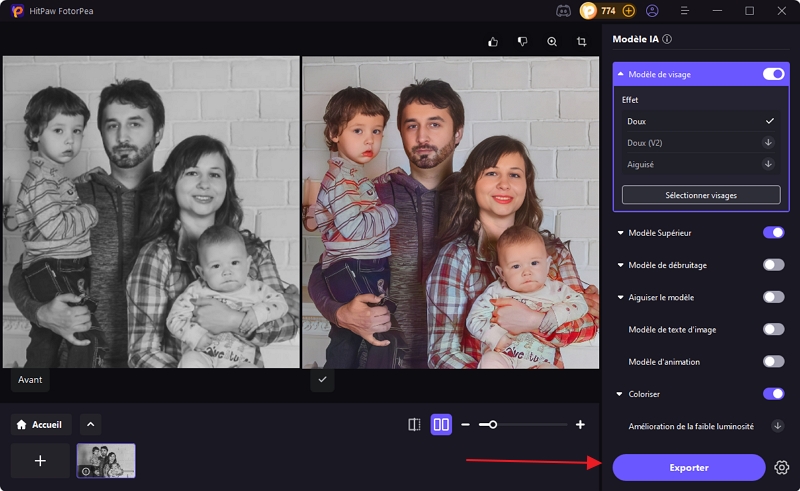Image resolution: width=800 pixels, height=491 pixels.
Task: Open the hamburger menu in title bar
Action: point(685,11)
